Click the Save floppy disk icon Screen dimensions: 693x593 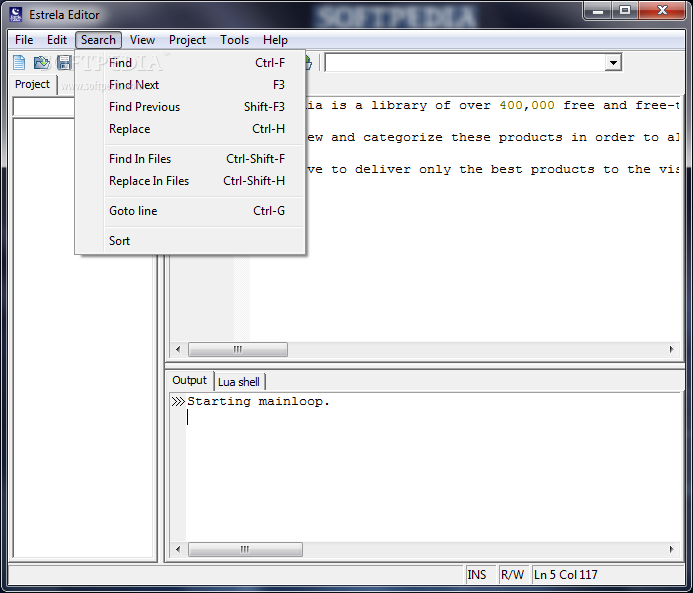click(x=64, y=62)
